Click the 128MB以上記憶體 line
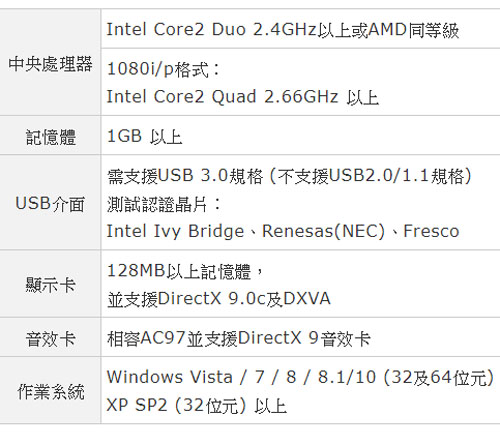500x445 pixels. pos(185,271)
